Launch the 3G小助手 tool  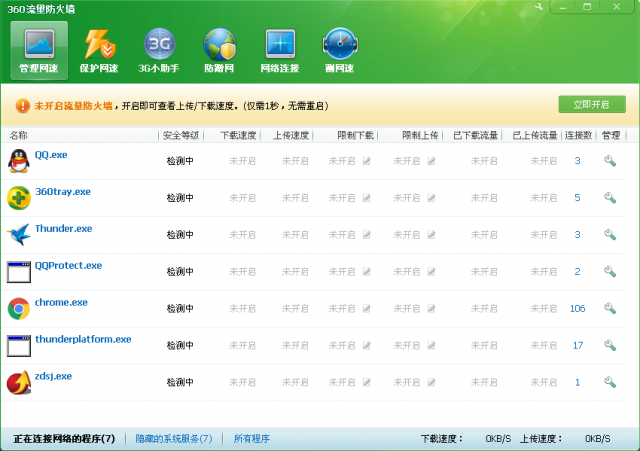pos(159,52)
